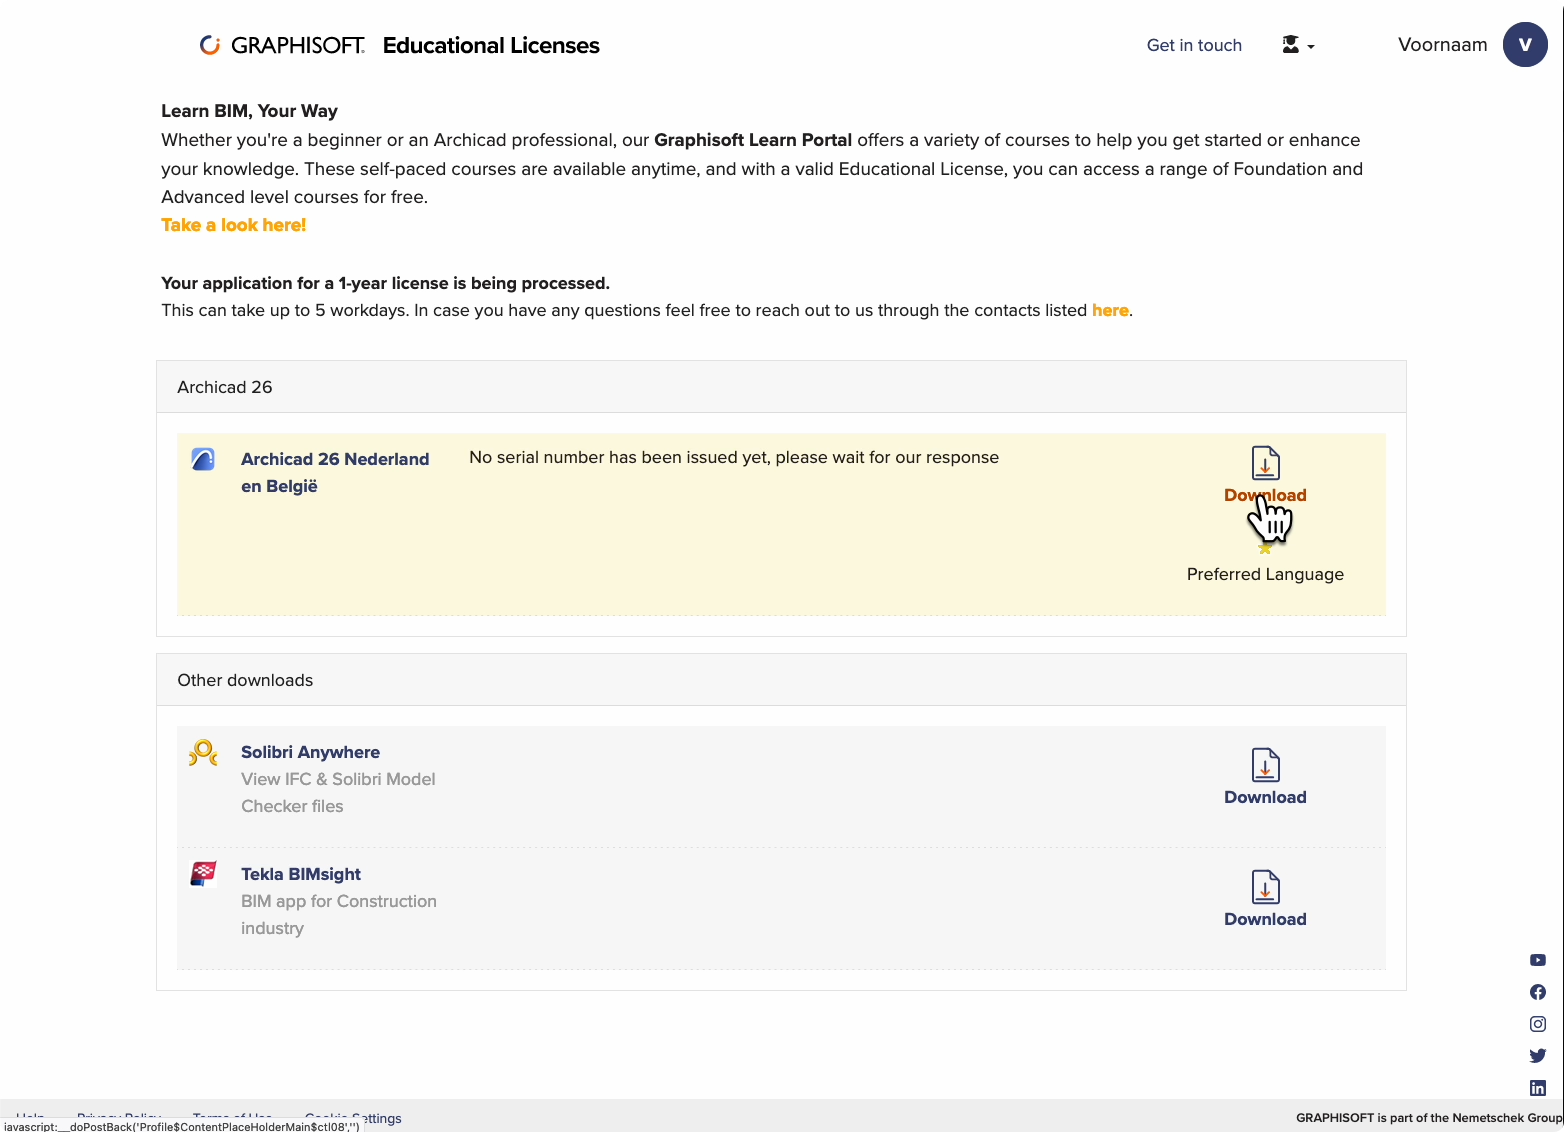Viewport: 1564px width, 1132px height.
Task: Follow the Take a look here! link
Action: 234,225
